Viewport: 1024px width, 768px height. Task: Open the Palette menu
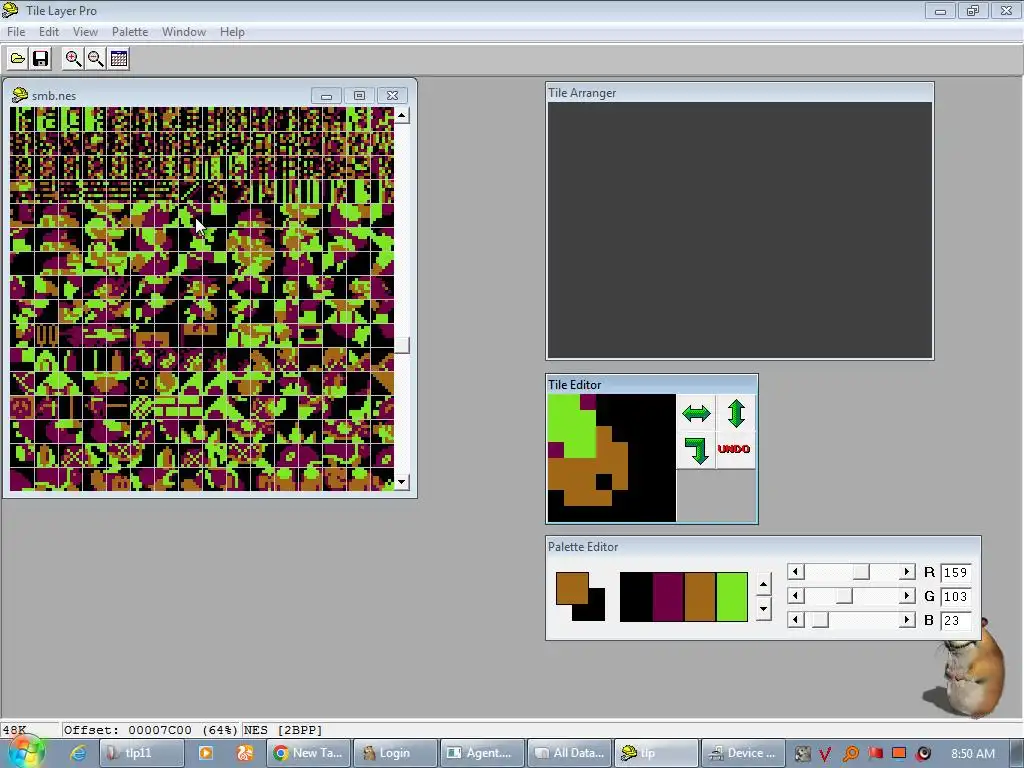[130, 32]
